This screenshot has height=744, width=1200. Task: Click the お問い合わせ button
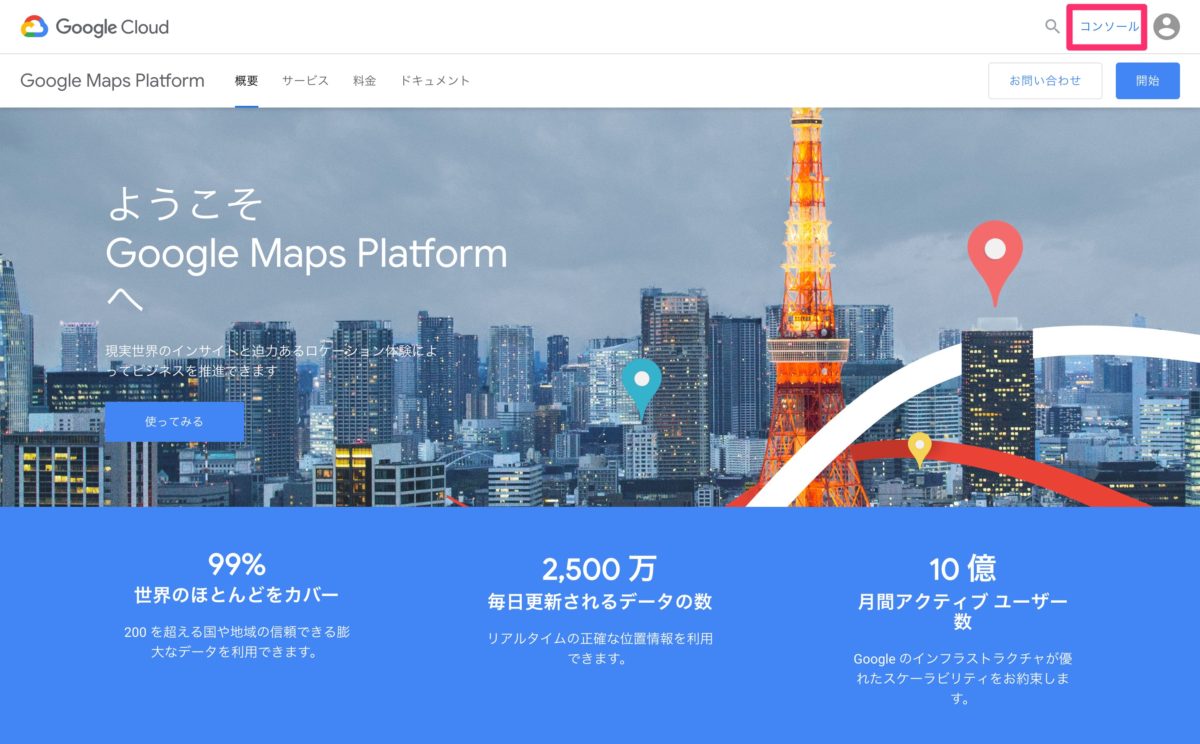click(1046, 81)
